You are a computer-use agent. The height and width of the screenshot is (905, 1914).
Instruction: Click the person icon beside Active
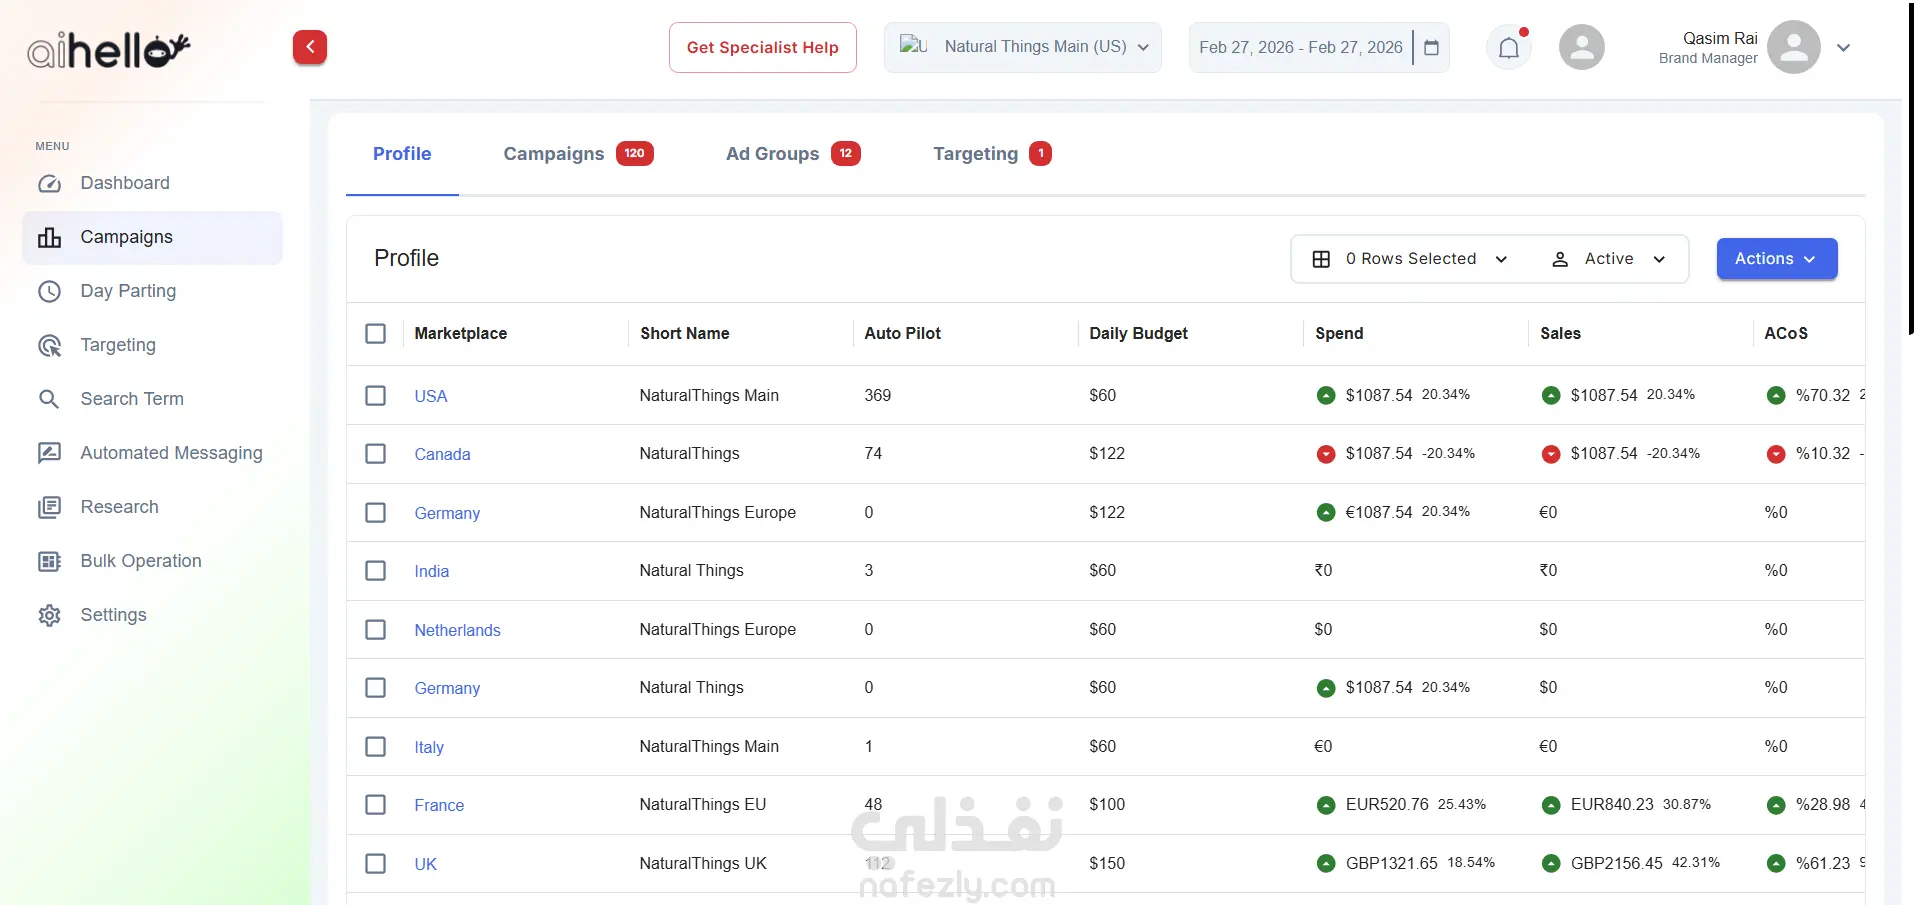pyautogui.click(x=1560, y=259)
